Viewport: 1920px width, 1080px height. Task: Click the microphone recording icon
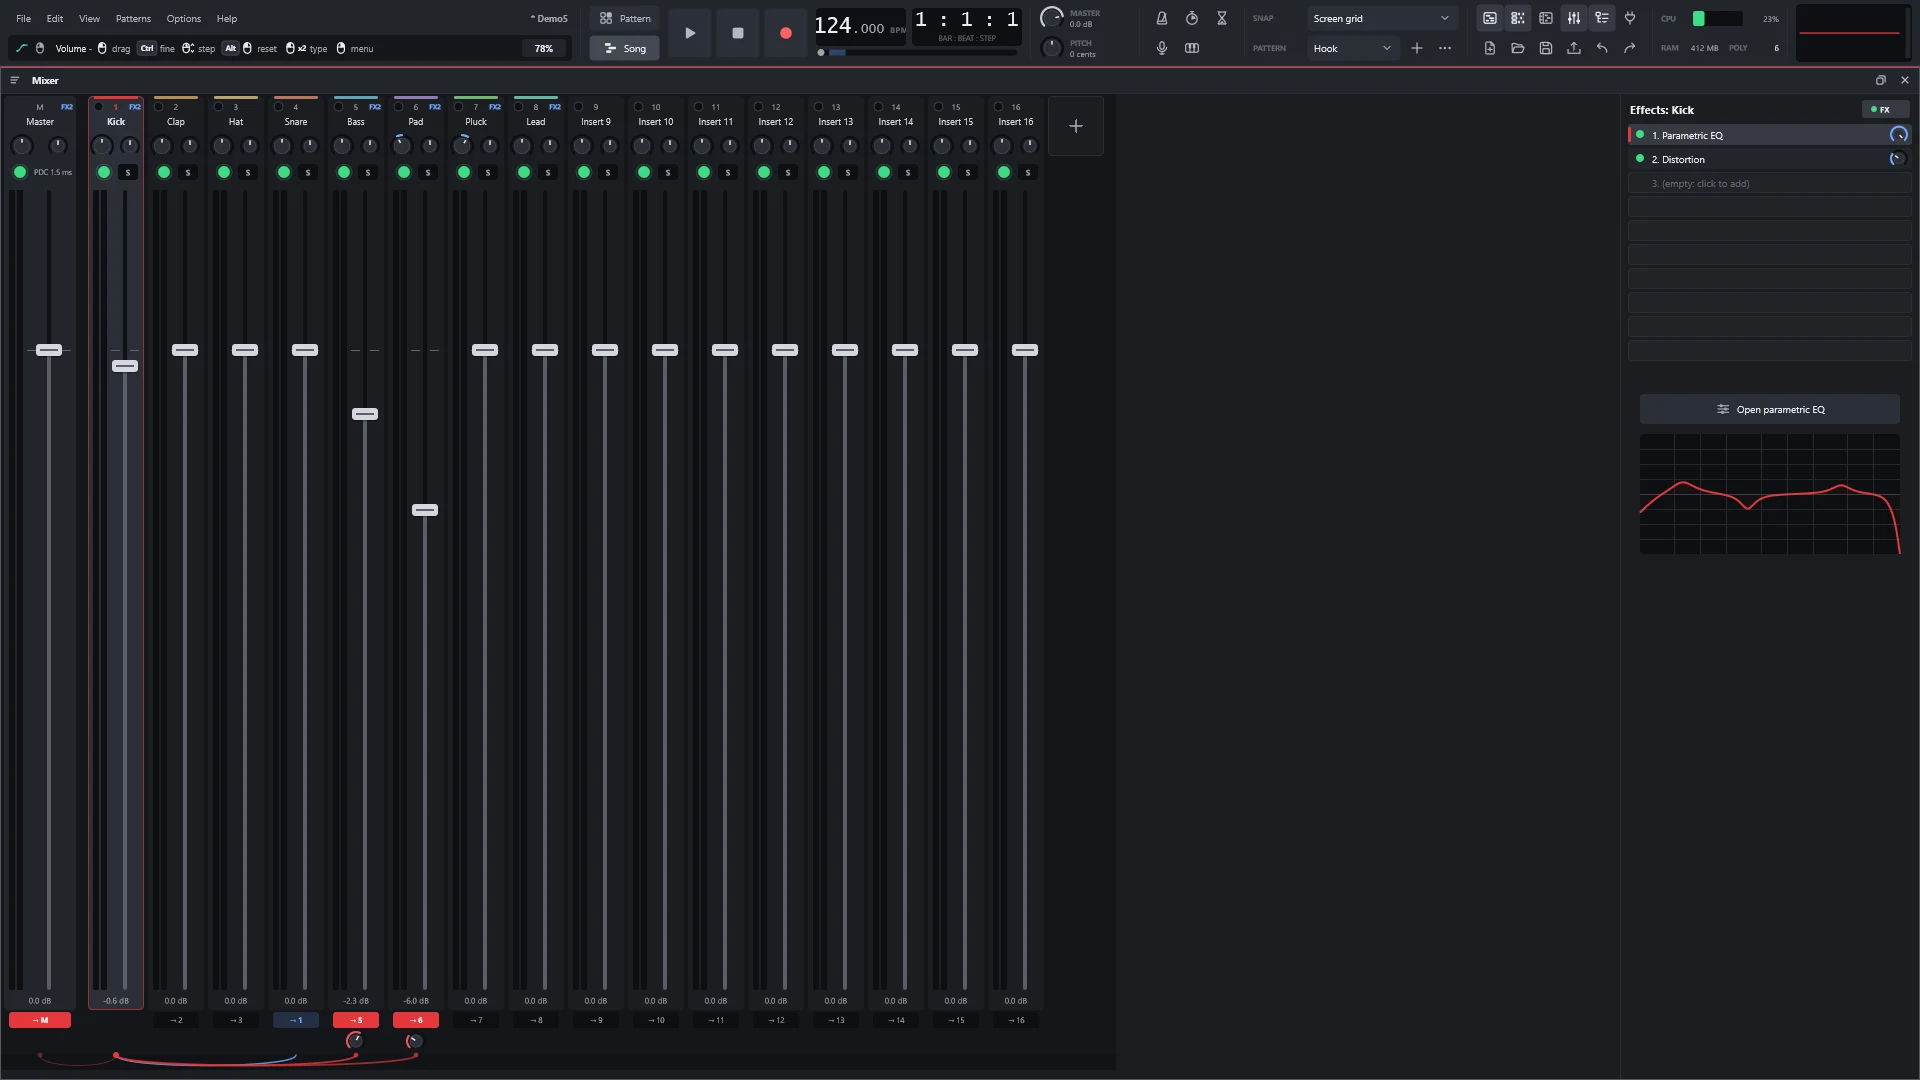pos(1162,48)
